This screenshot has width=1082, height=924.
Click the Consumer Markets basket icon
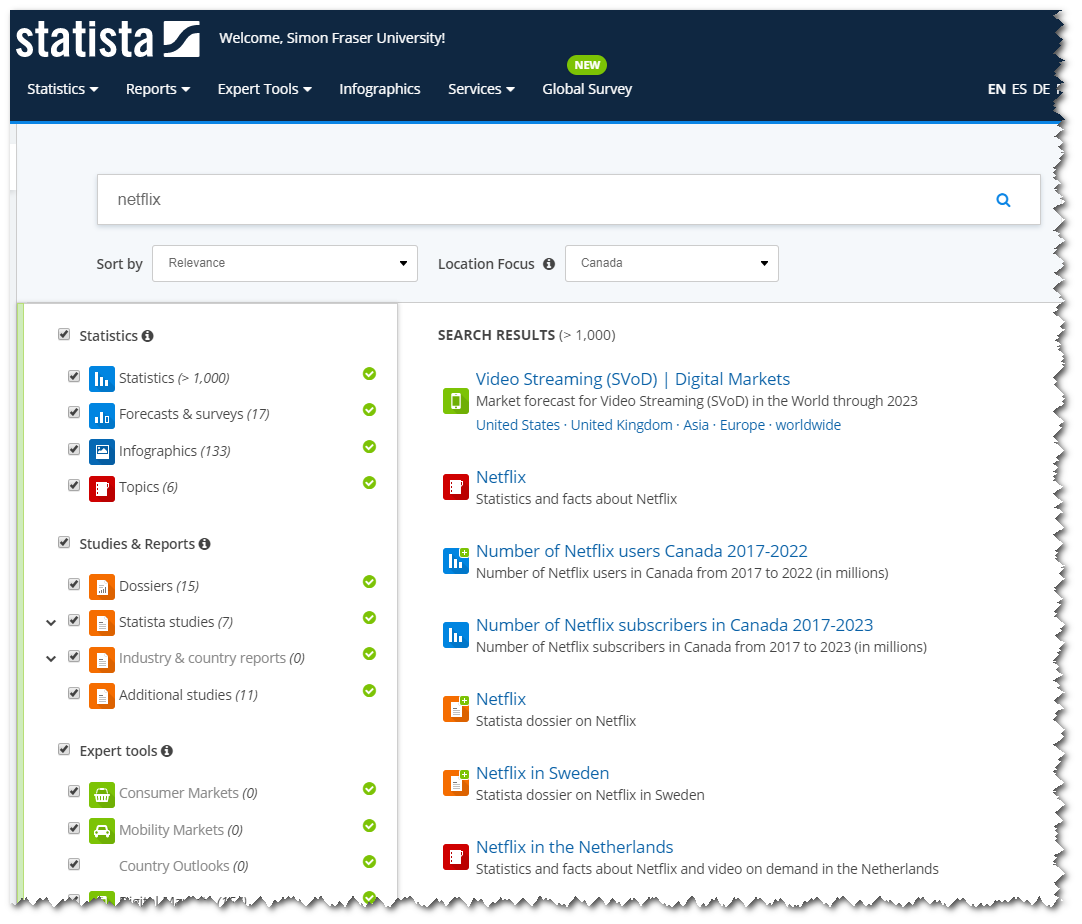[101, 795]
